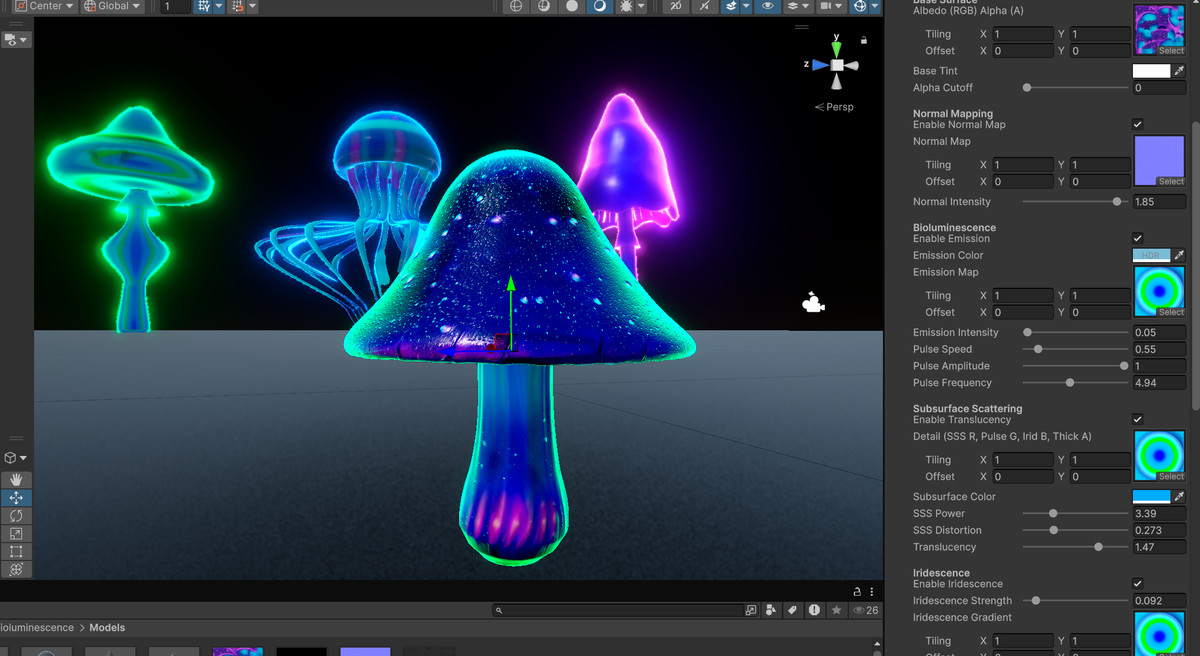1200x656 pixels.
Task: Click the camera icon in the Scene view
Action: point(813,302)
